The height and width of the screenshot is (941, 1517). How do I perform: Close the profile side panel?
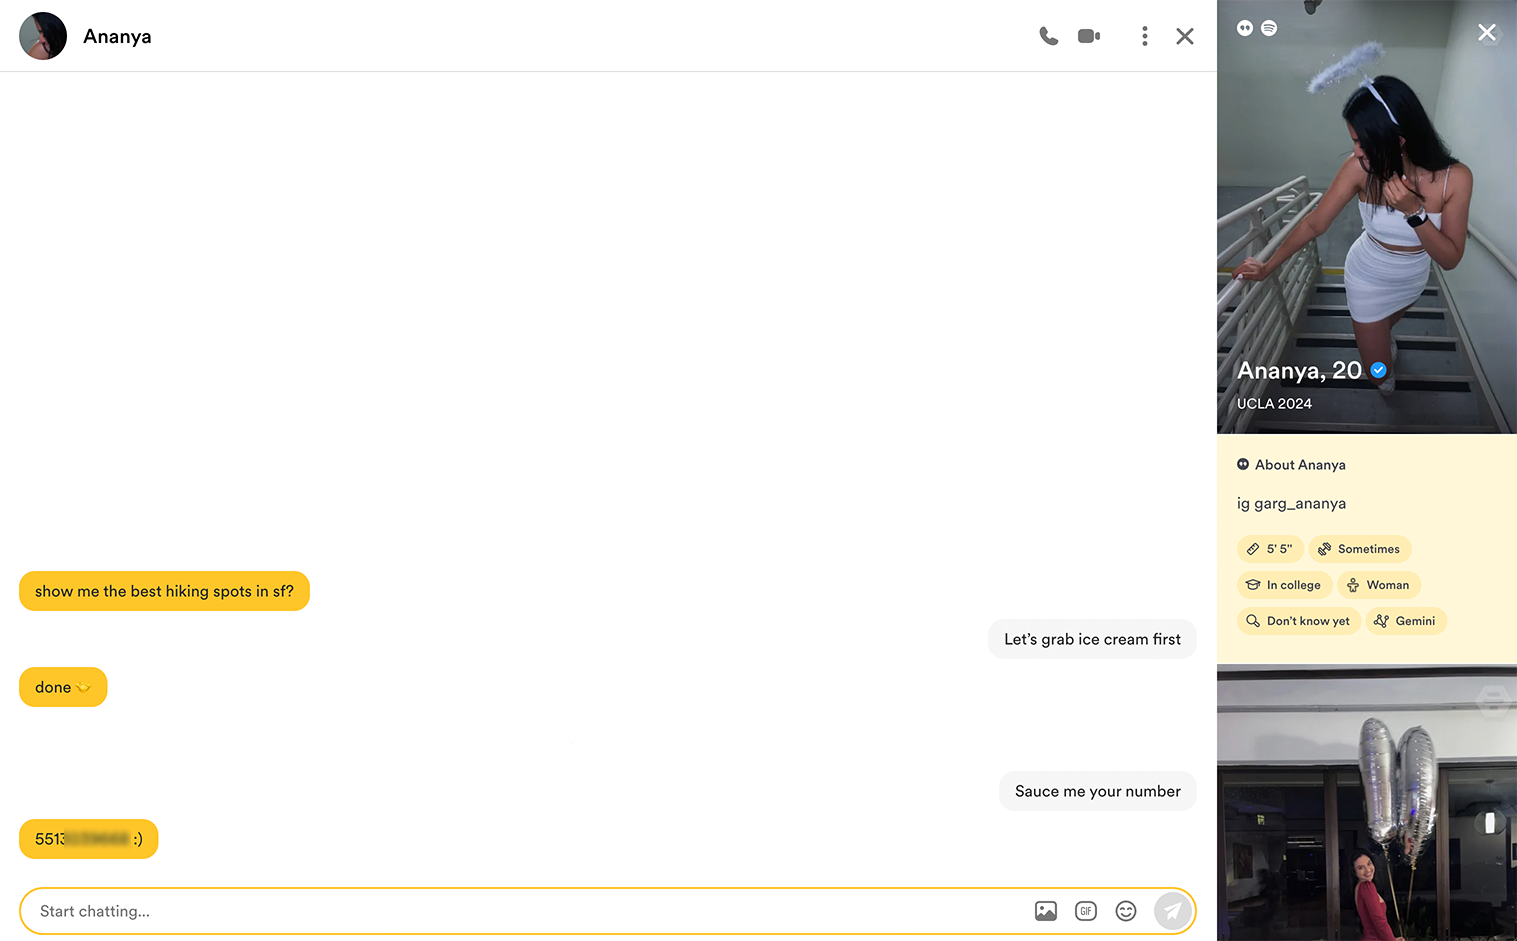[1487, 32]
